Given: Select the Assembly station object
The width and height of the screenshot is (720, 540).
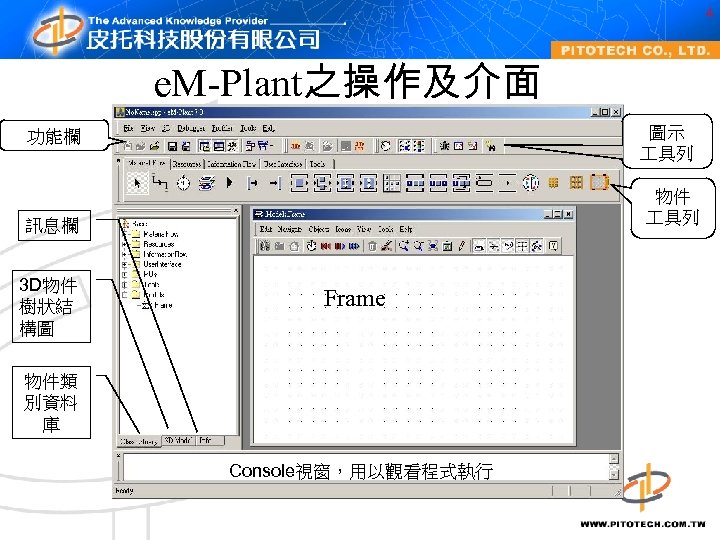Looking at the screenshot, I should coord(346,183).
